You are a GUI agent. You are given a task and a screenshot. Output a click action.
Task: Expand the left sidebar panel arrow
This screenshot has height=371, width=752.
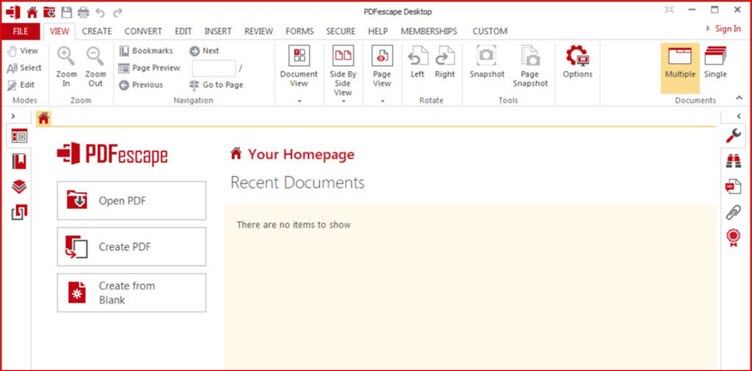click(13, 116)
